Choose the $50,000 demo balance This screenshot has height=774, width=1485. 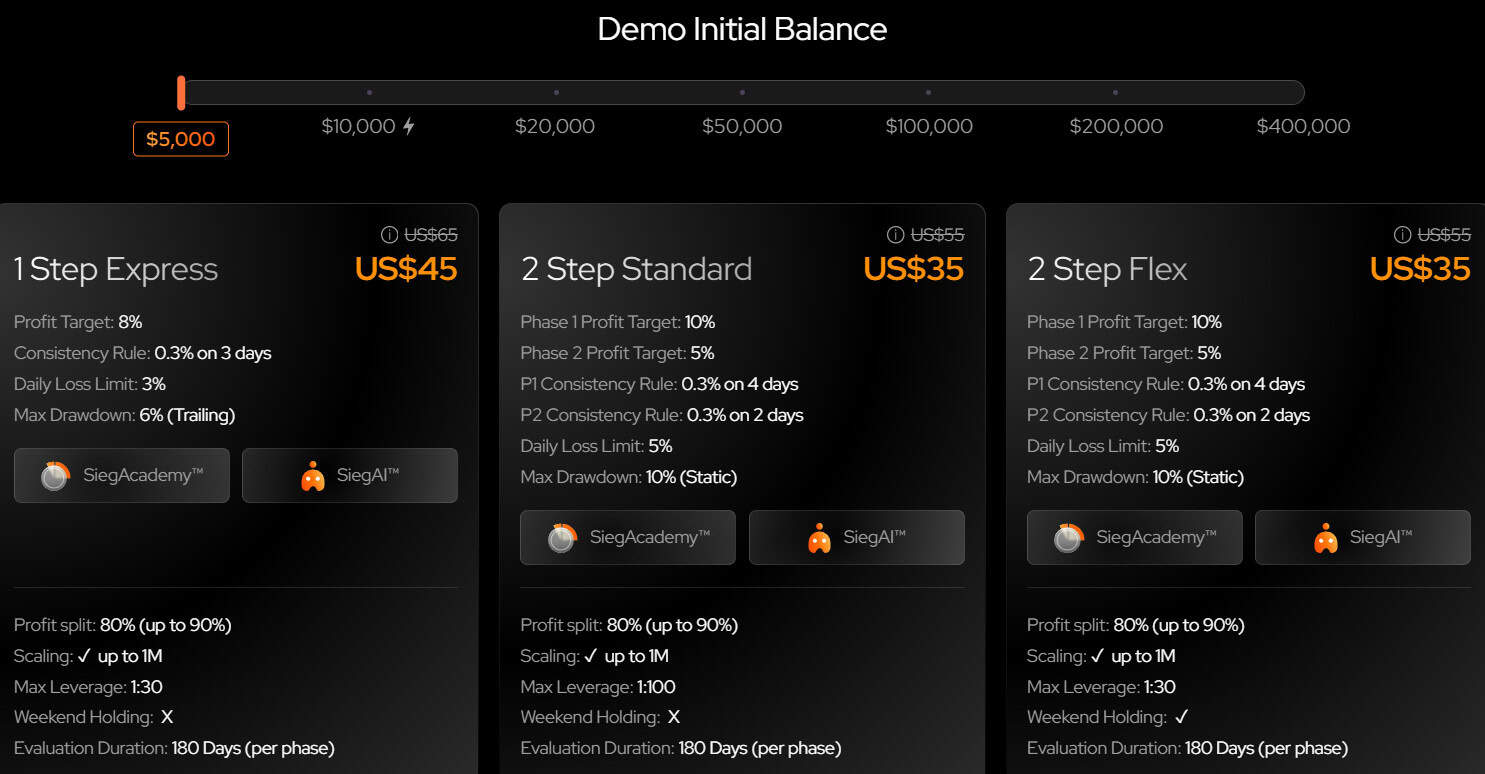[742, 126]
